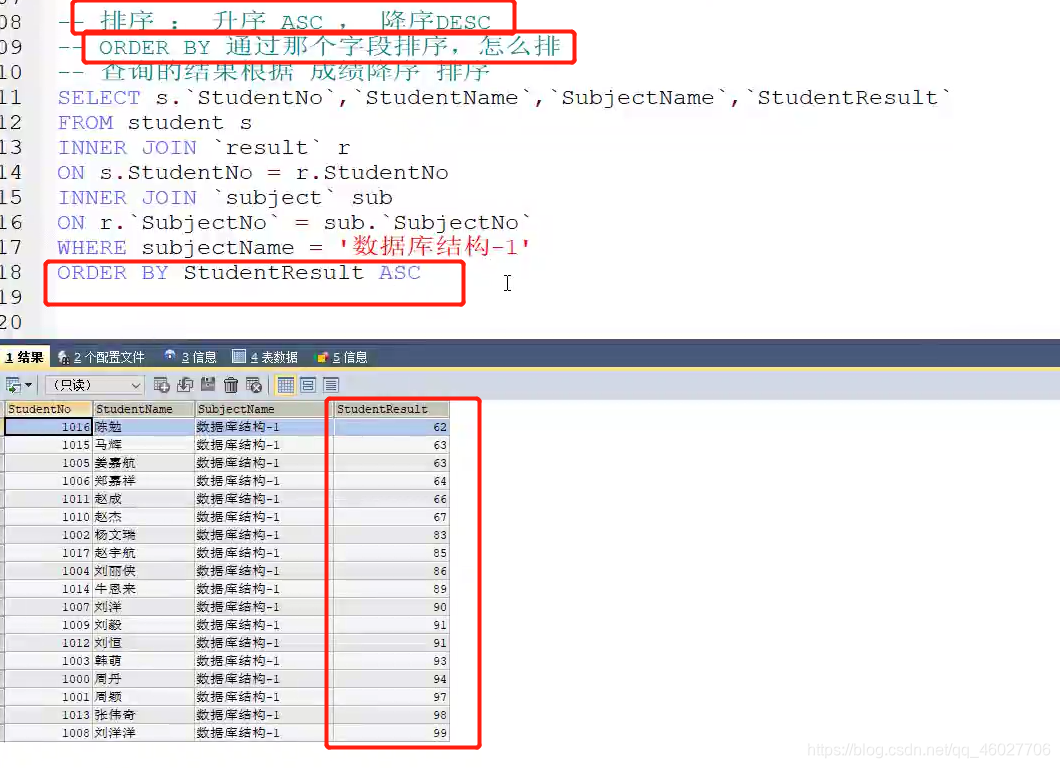Select StudentResult cell 83
This screenshot has width=1060, height=768.
point(391,535)
